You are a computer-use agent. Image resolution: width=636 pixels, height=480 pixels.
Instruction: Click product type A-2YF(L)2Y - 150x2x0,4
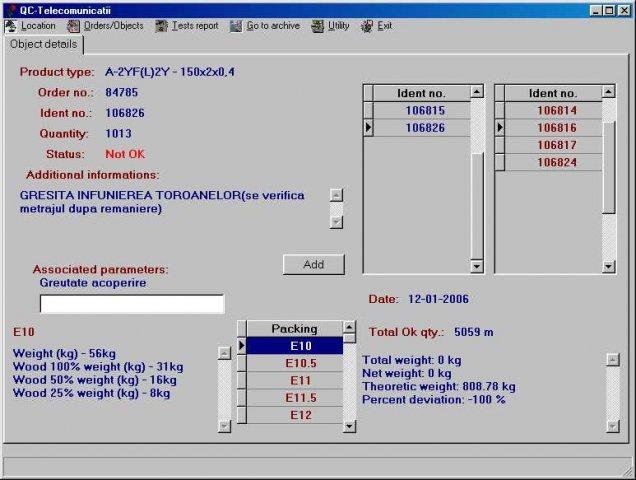pos(170,72)
